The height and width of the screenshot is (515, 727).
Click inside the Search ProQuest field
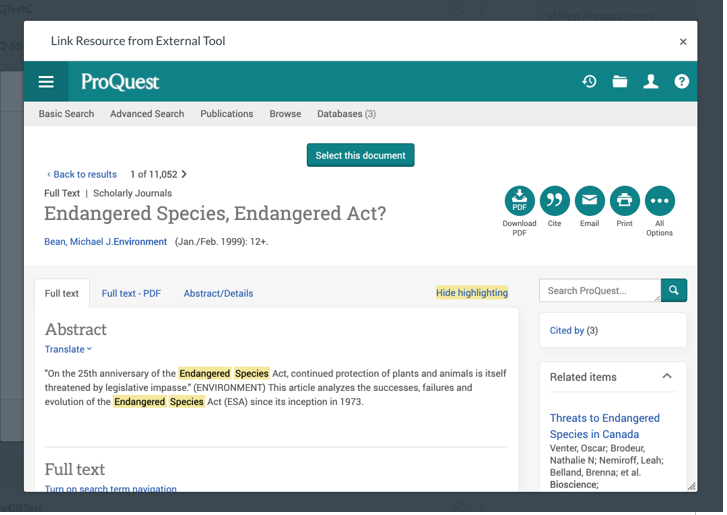(x=599, y=291)
